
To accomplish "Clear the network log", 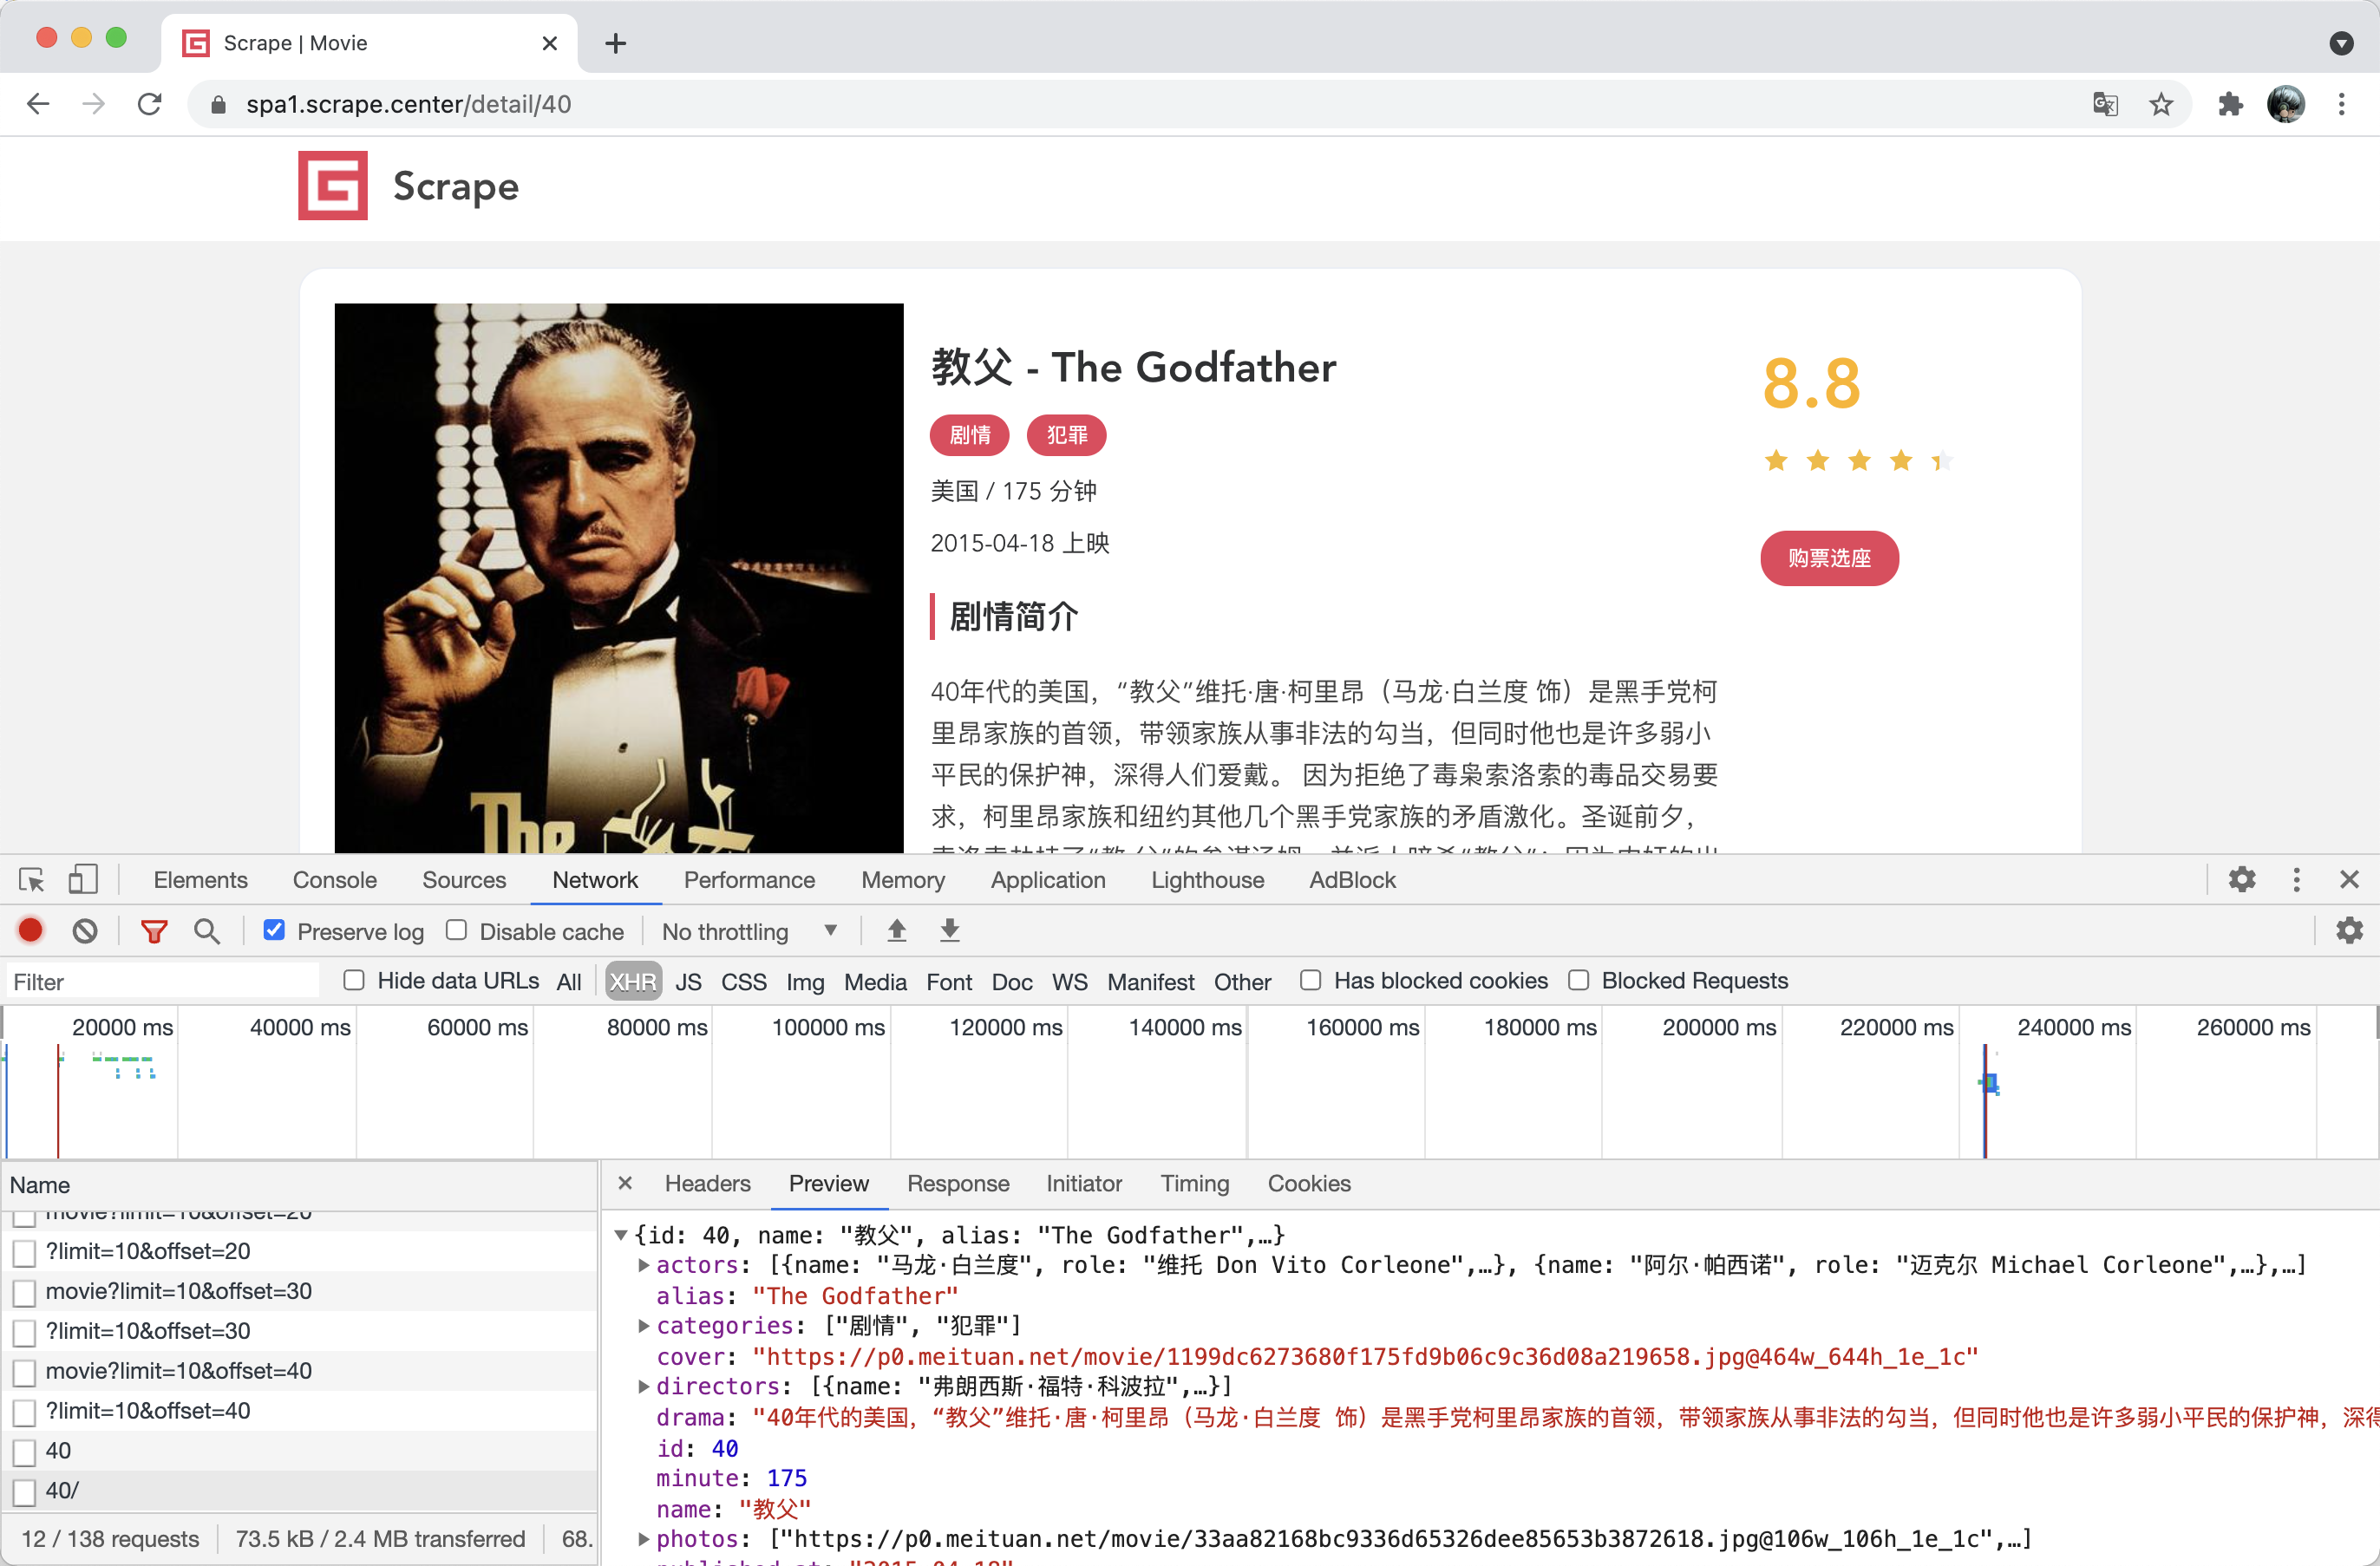I will pyautogui.click(x=85, y=931).
